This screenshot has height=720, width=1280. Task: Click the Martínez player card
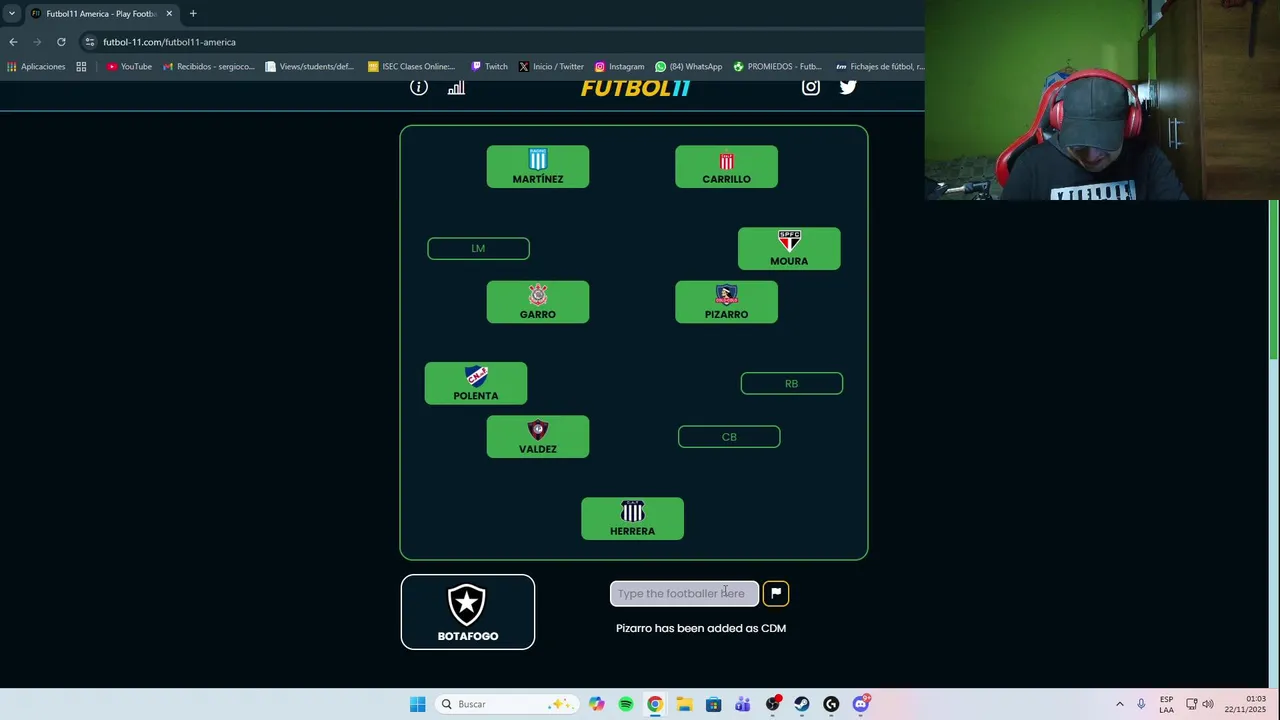pos(538,167)
